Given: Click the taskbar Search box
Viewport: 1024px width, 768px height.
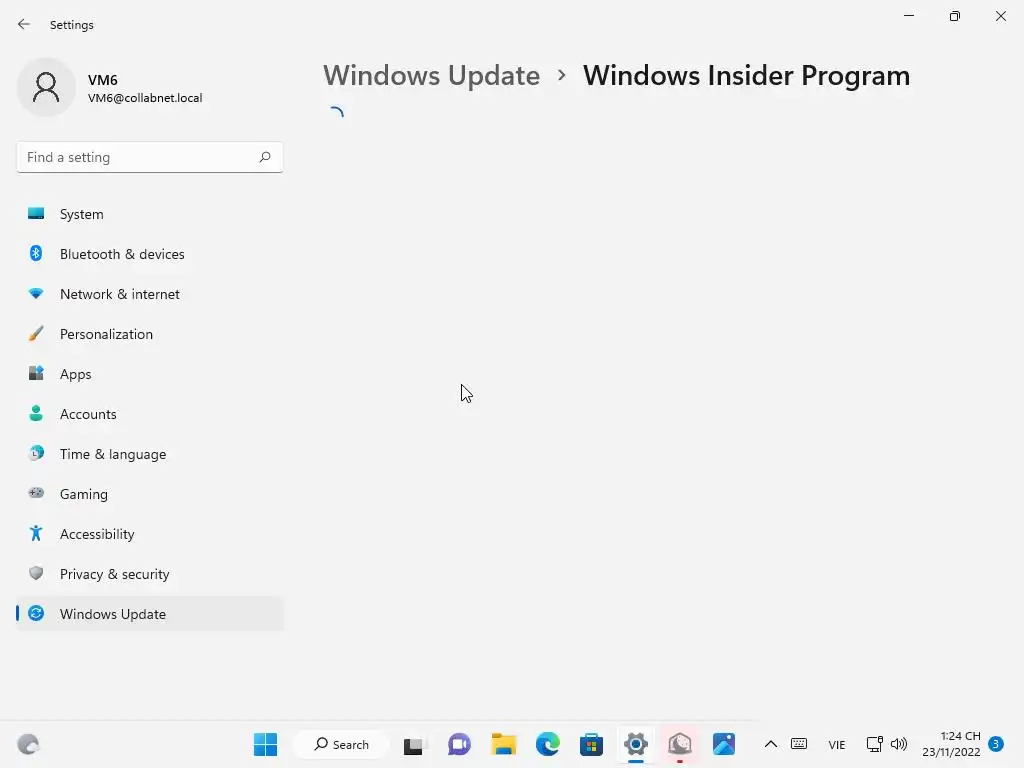Looking at the screenshot, I should [342, 744].
